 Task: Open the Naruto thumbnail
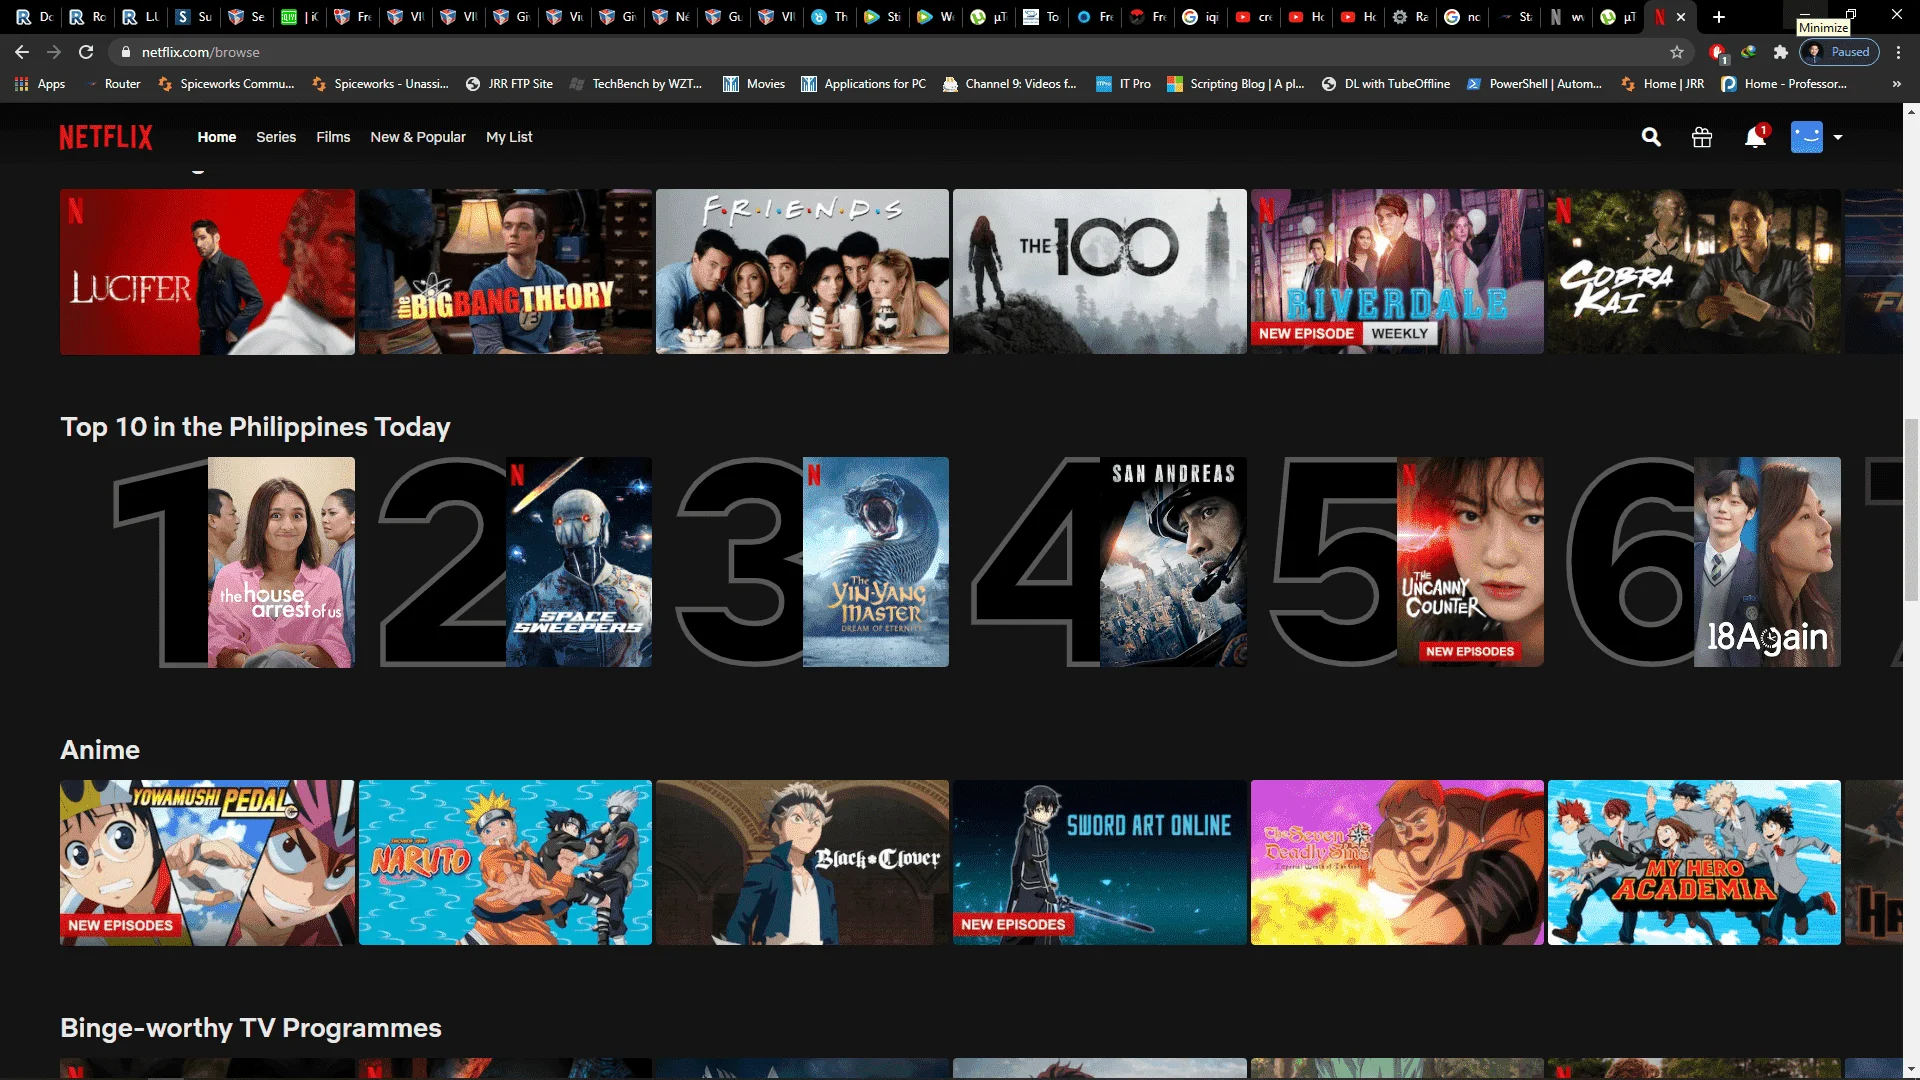coord(505,863)
